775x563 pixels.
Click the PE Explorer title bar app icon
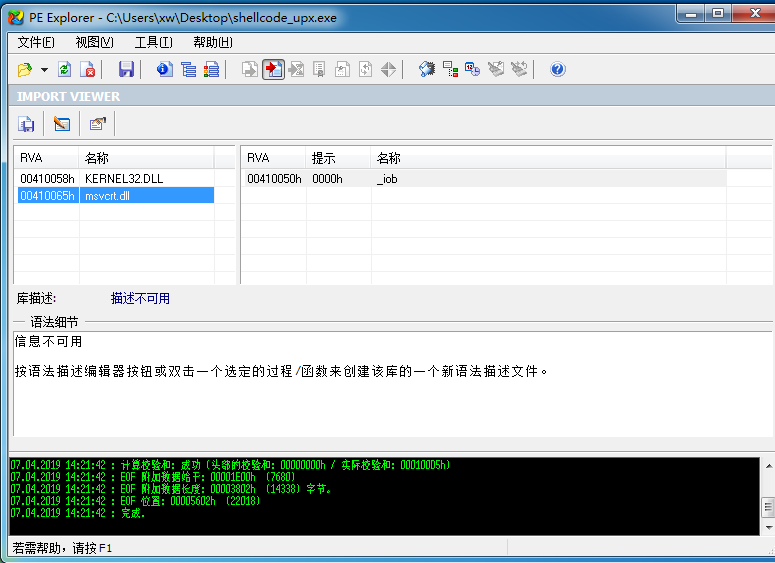pyautogui.click(x=16, y=18)
